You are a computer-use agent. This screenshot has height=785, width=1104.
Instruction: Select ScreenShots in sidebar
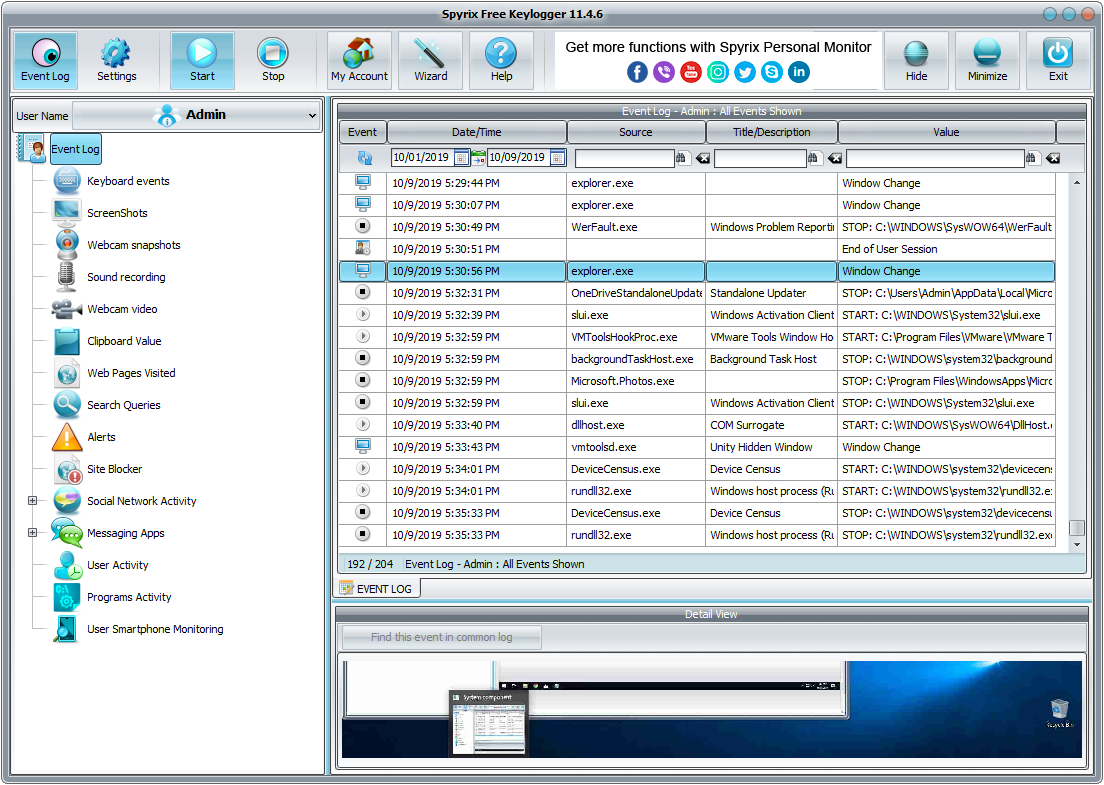pos(118,213)
